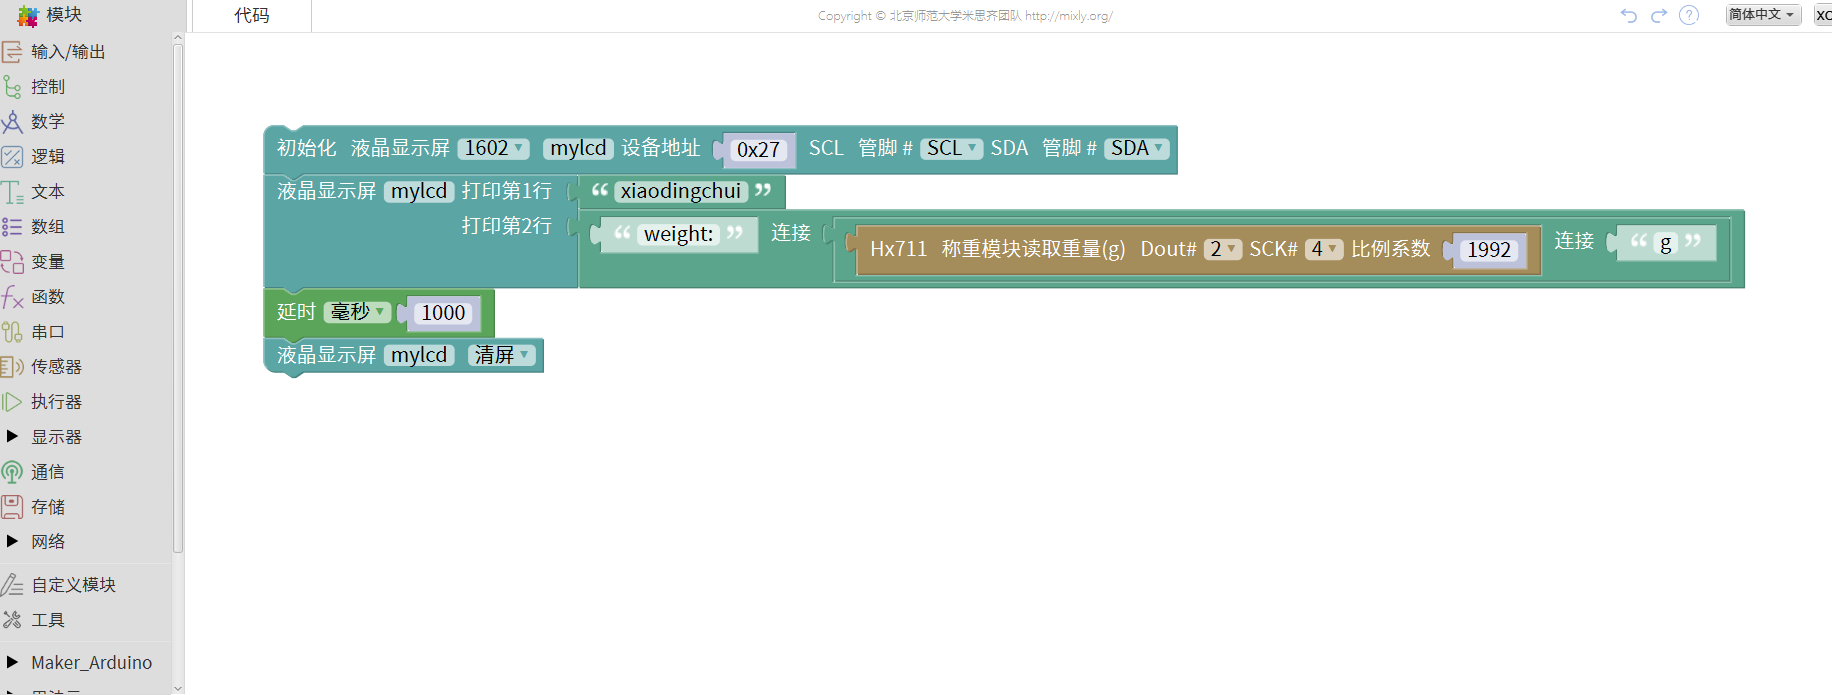Screen dimensions: 1832x695
Task: Click the 变量 category icon
Action: point(12,262)
